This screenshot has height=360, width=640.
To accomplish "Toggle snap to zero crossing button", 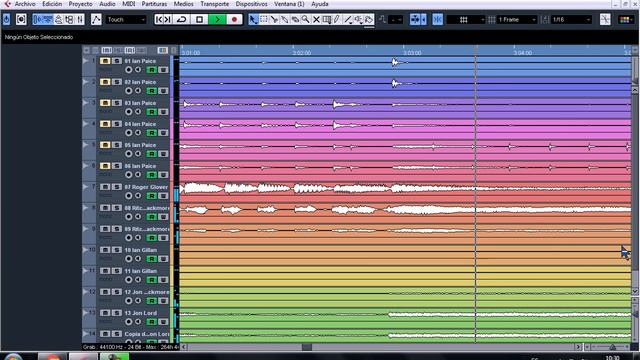I will click(x=605, y=19).
